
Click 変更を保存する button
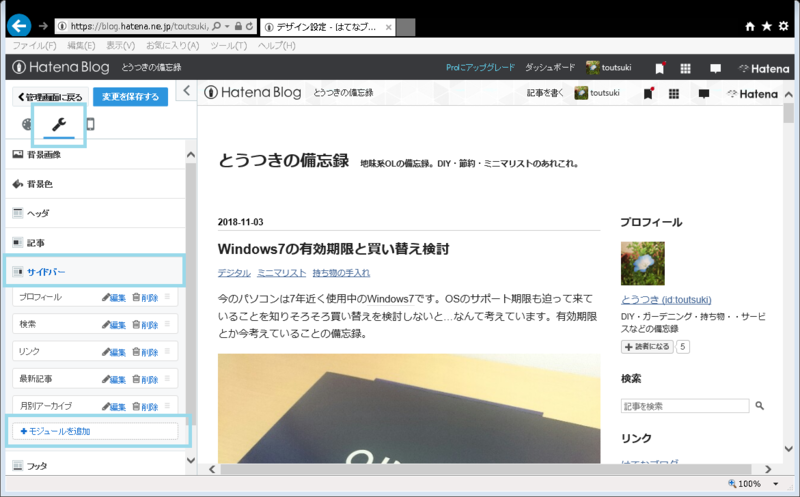131,97
